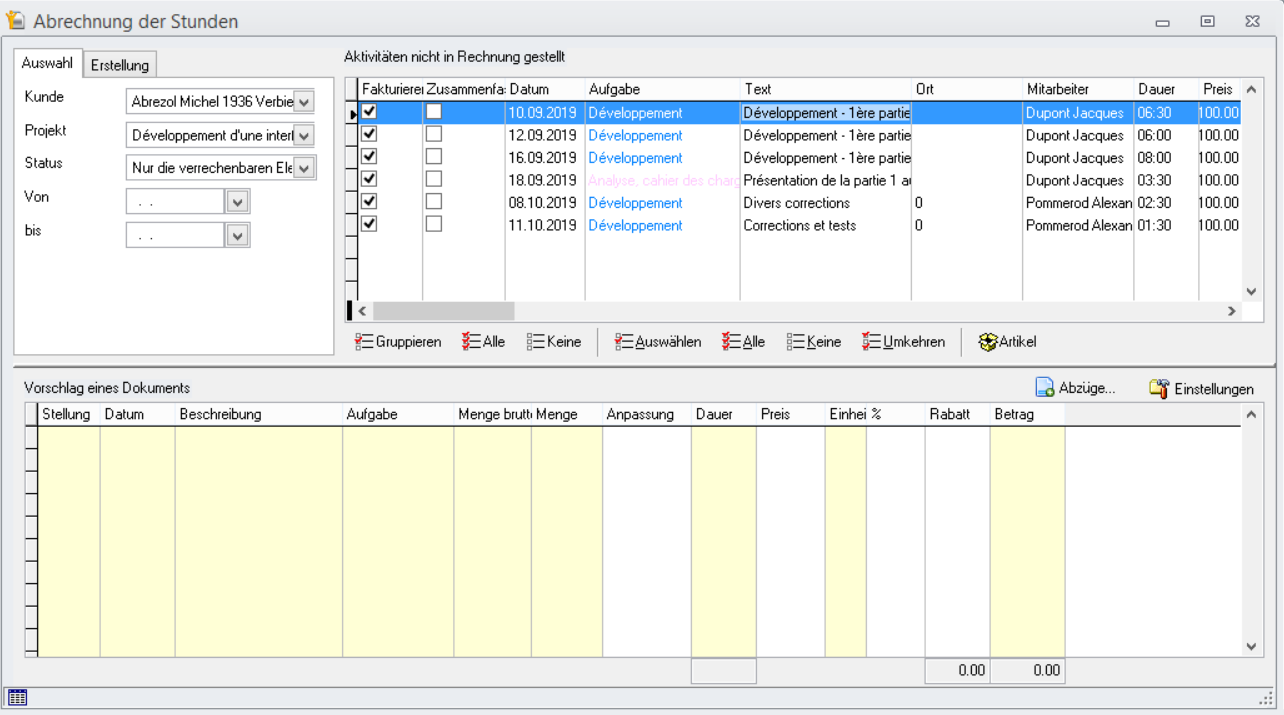Check Zusammenfassen for the 12.09.2019 row

pyautogui.click(x=434, y=134)
